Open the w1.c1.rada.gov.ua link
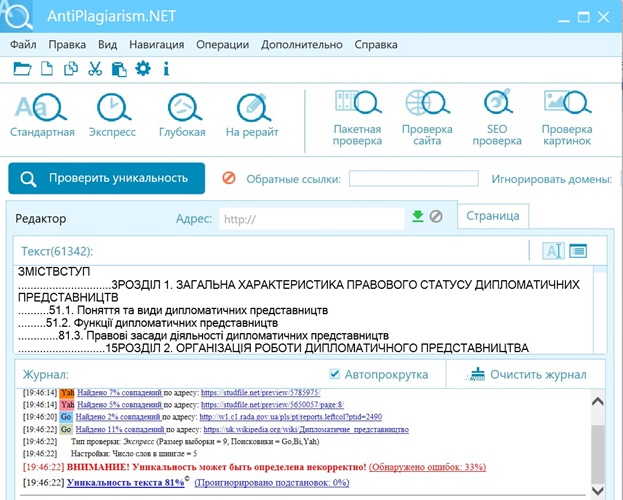 (x=290, y=417)
